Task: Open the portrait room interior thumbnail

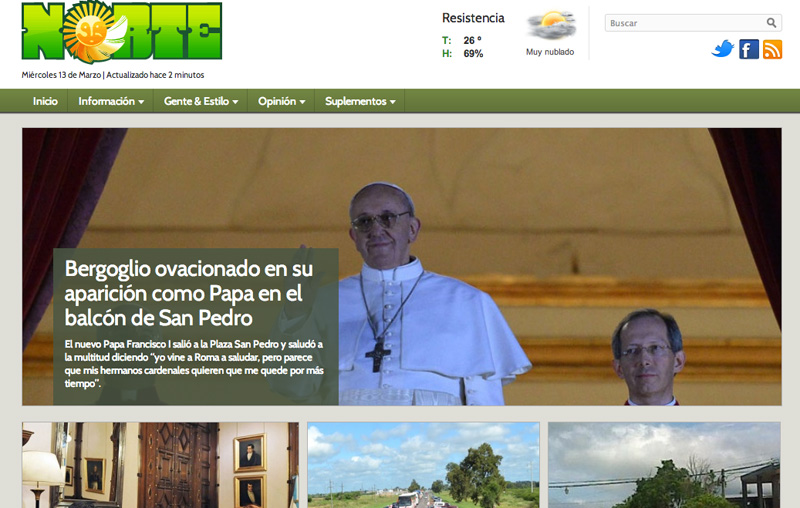Action: point(160,464)
